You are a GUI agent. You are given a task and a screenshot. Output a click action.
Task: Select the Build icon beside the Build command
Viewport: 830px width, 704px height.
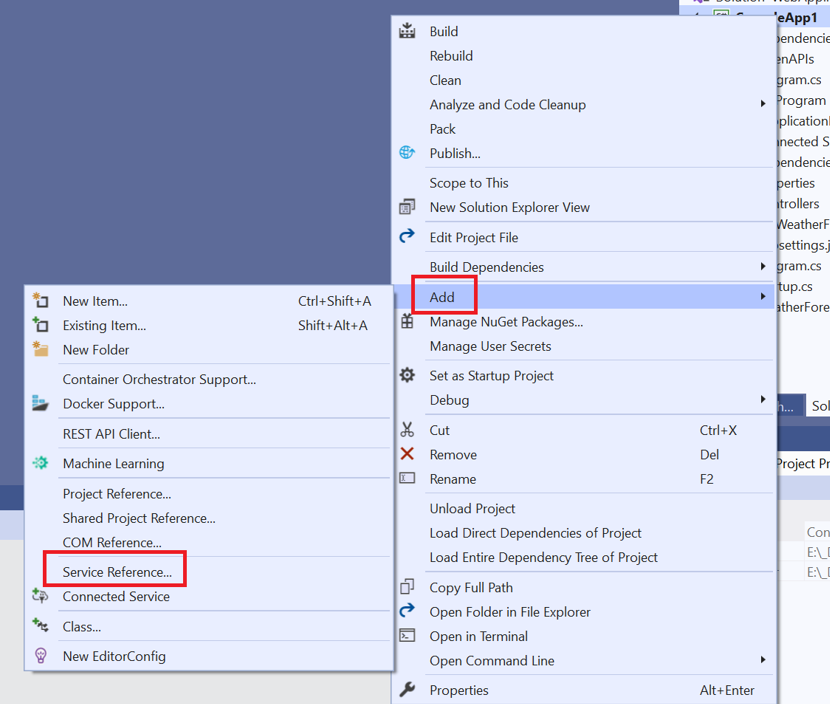click(x=407, y=31)
